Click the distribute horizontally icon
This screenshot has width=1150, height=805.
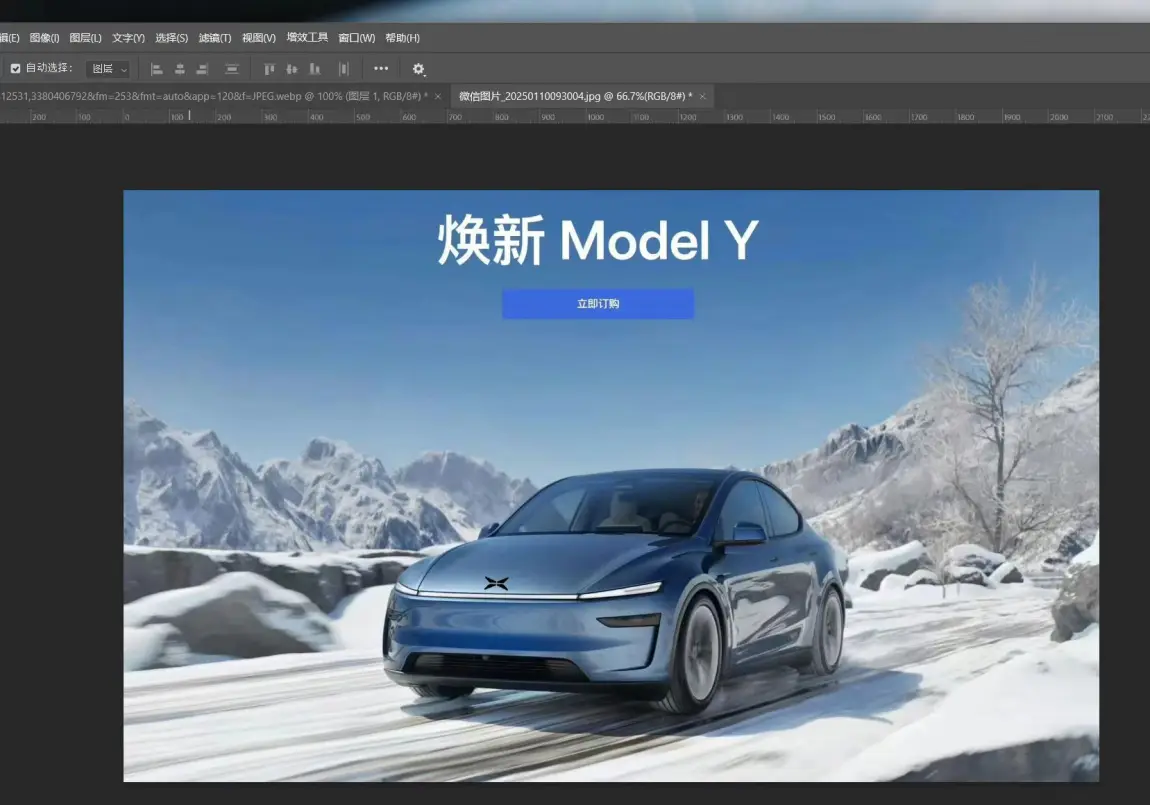click(x=343, y=69)
